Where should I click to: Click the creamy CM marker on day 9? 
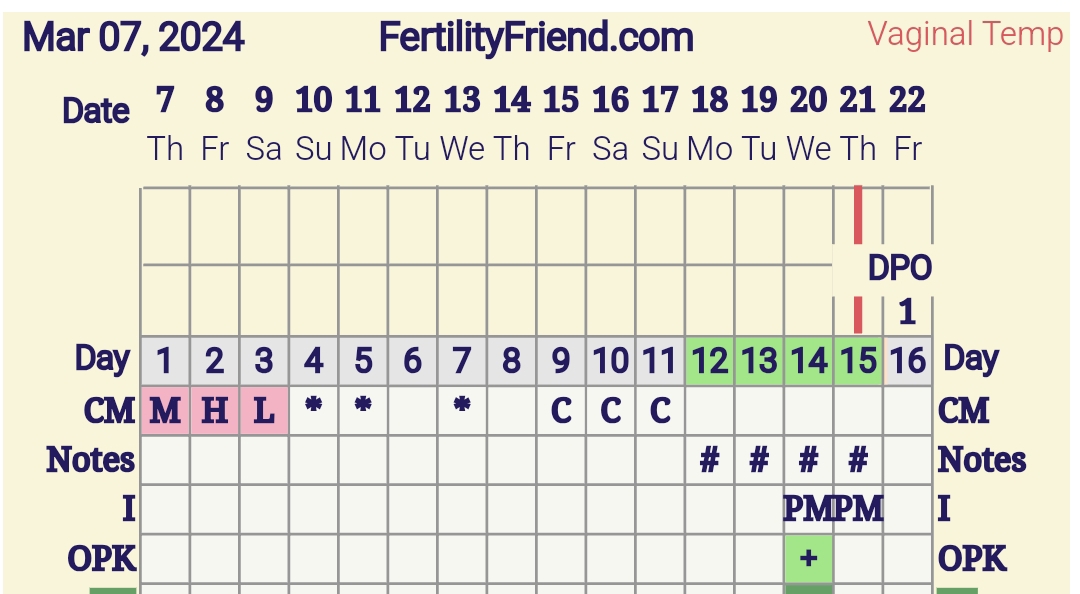561,411
